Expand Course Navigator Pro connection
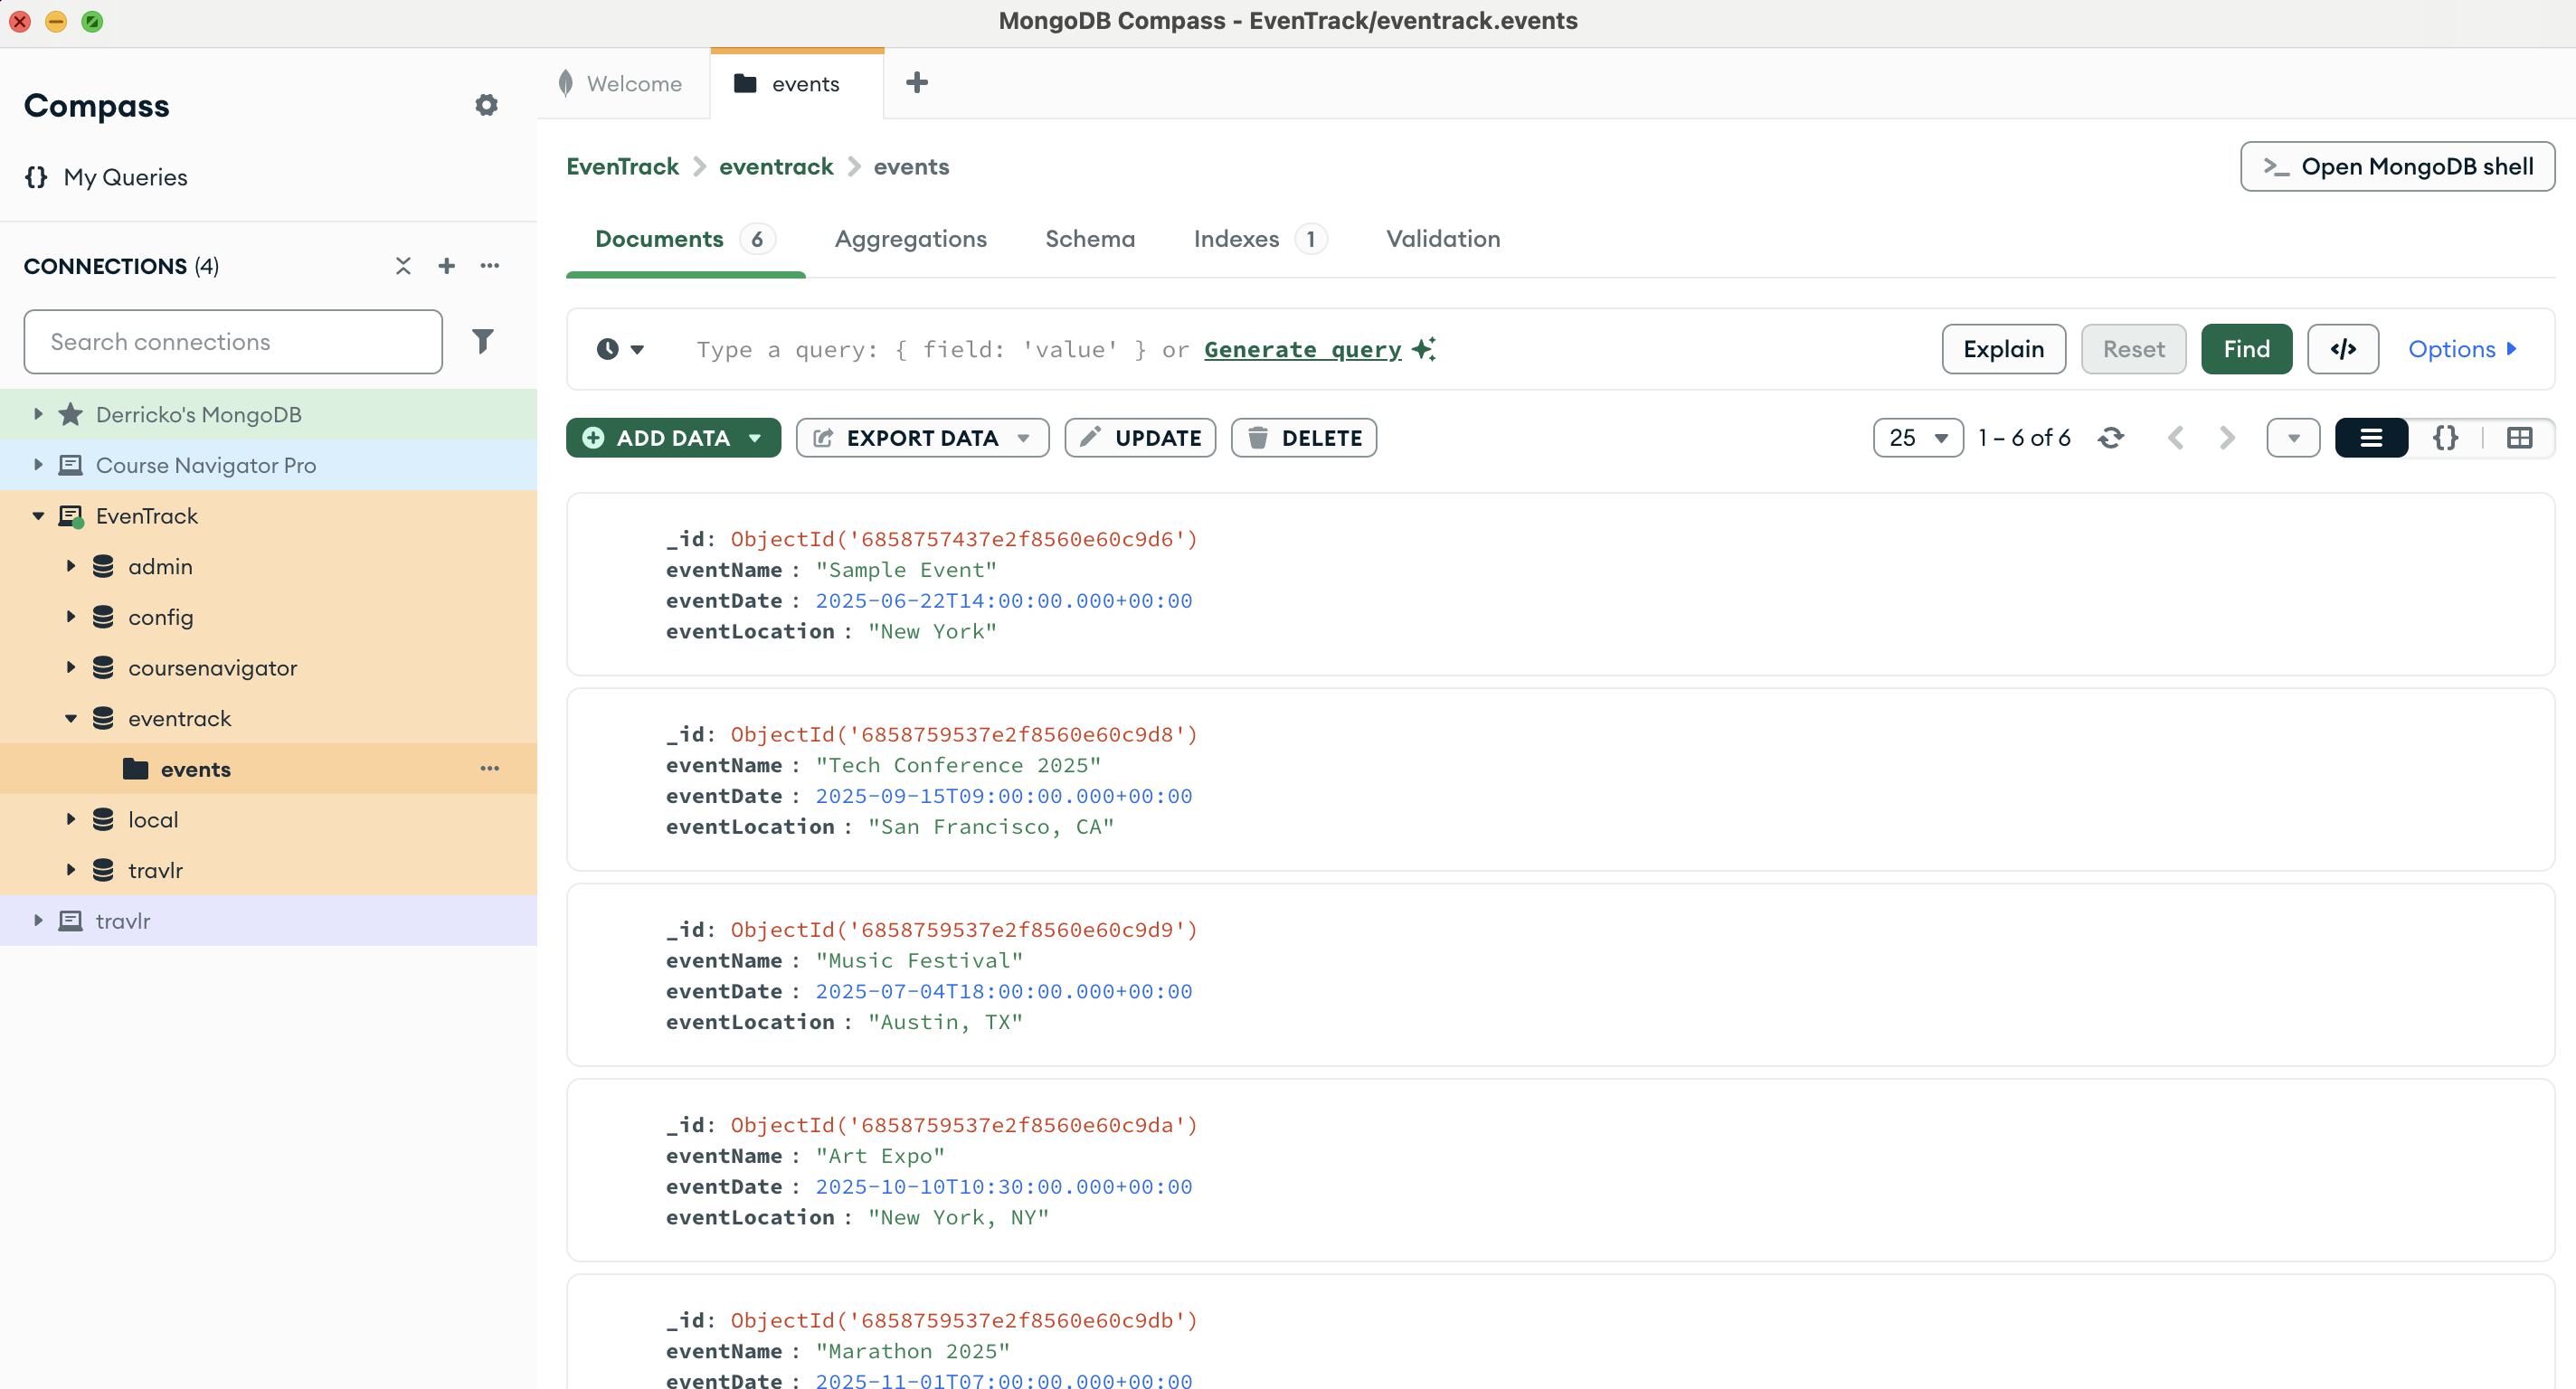The width and height of the screenshot is (2576, 1389). pos(38,465)
